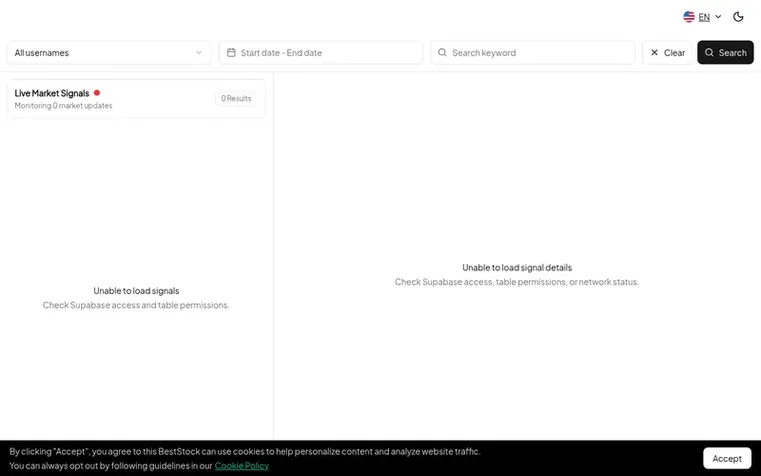Click the network status hint text
The width and height of the screenshot is (761, 476).
[517, 282]
